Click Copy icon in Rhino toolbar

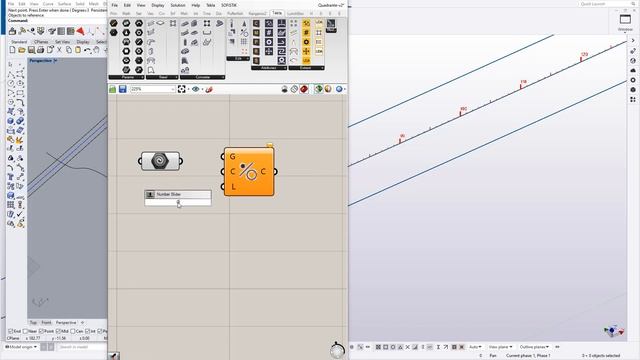[x=69, y=50]
